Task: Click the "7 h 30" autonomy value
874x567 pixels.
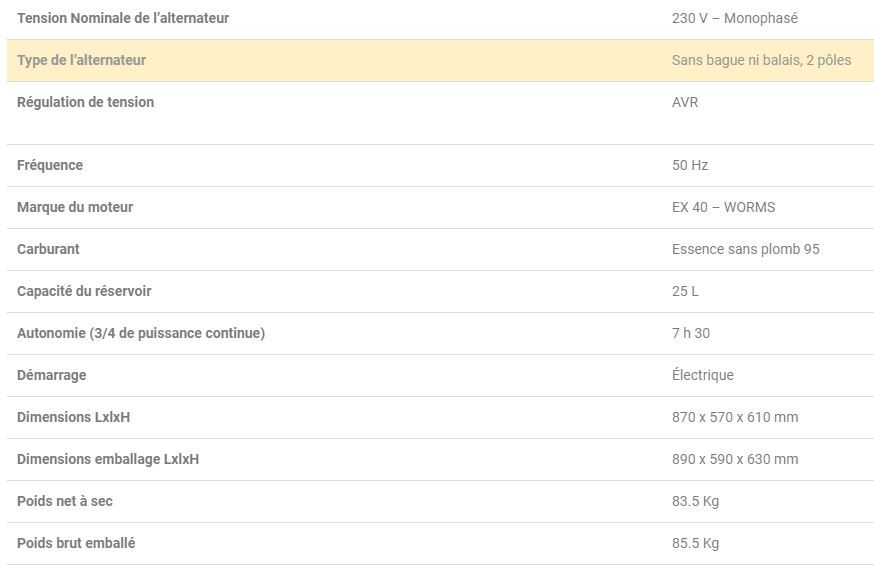Action: [x=691, y=333]
